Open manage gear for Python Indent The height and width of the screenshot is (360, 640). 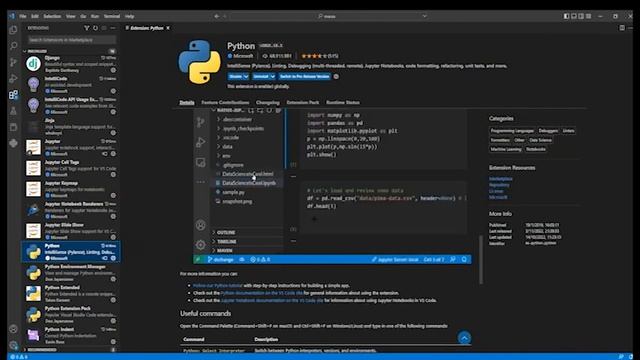tap(113, 342)
